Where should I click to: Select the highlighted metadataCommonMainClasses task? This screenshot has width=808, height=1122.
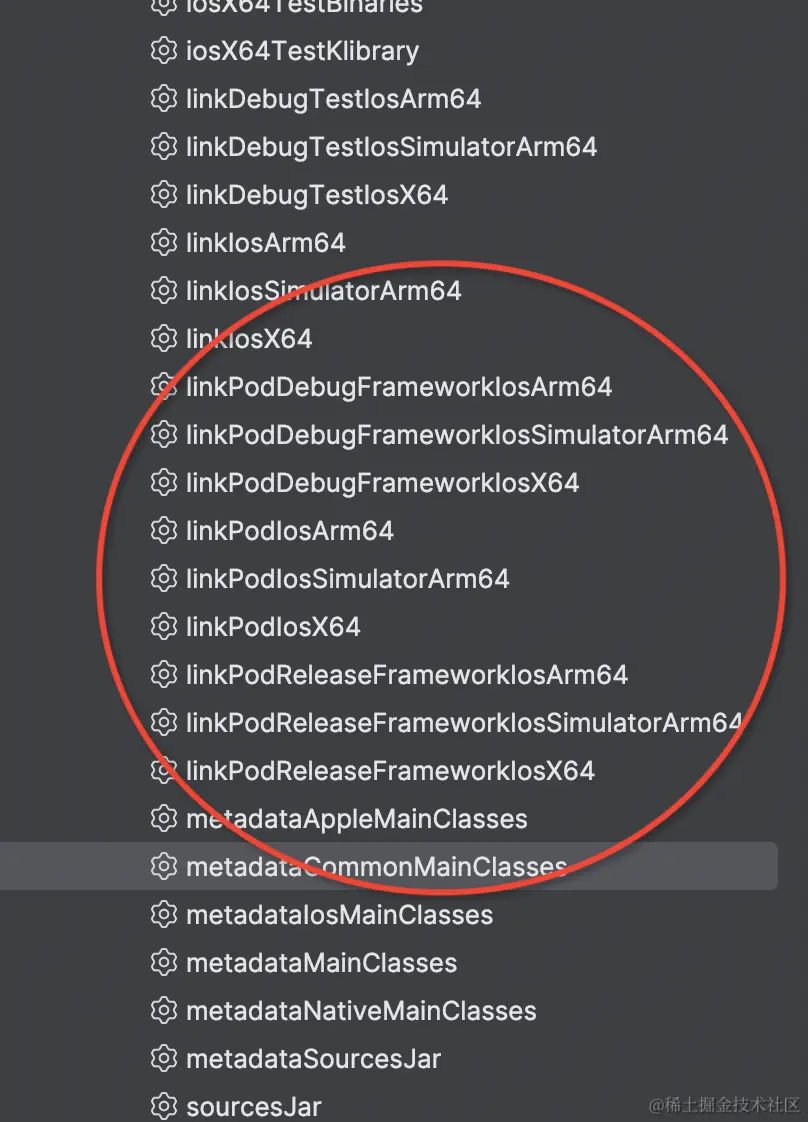pos(375,866)
